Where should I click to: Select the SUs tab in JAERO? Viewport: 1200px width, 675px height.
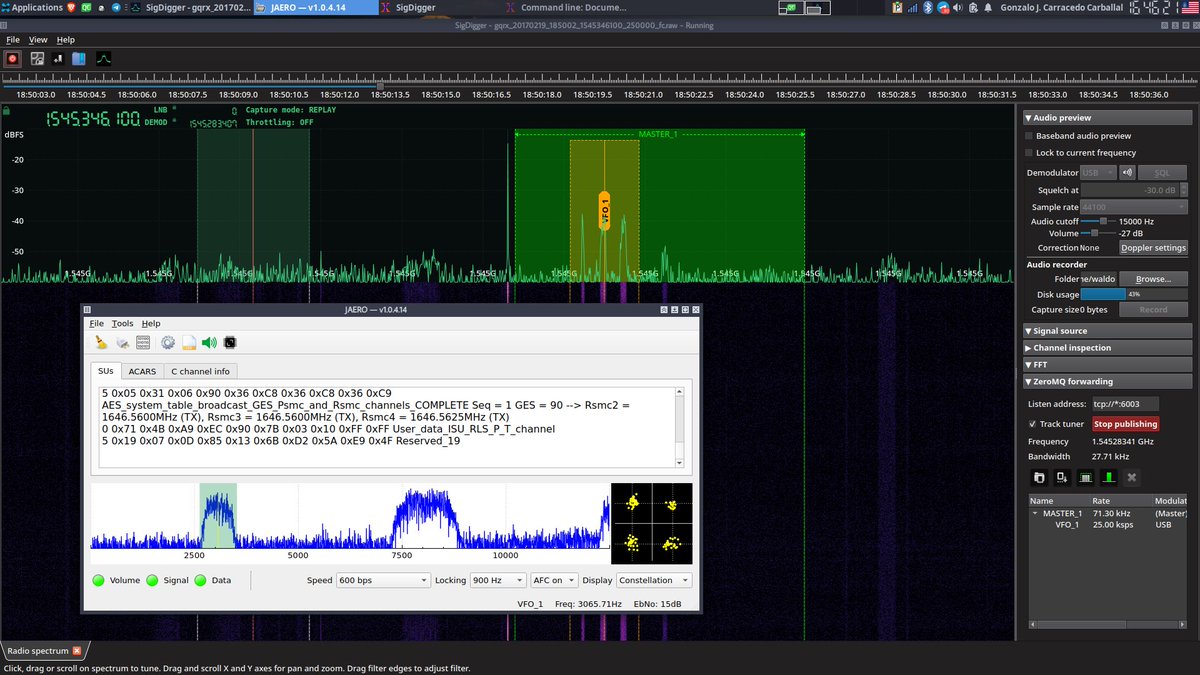click(105, 371)
